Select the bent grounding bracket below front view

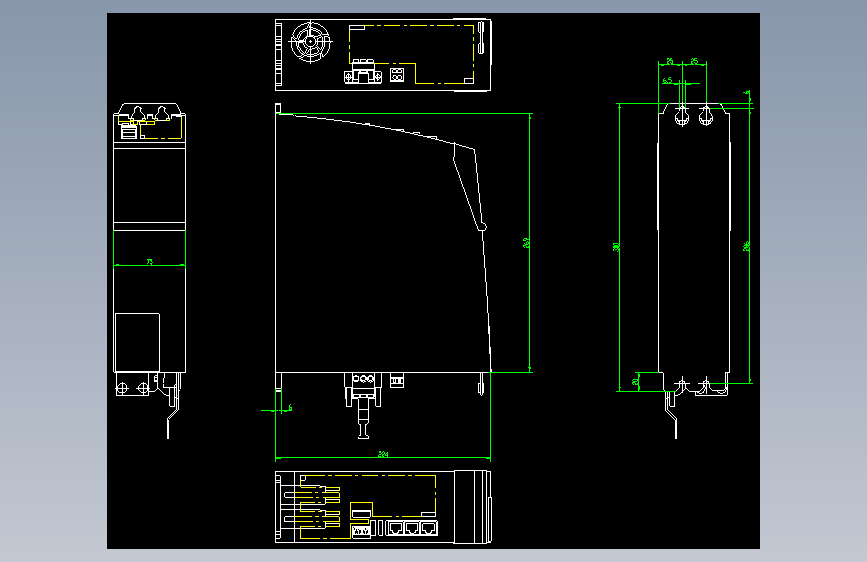coord(173,405)
